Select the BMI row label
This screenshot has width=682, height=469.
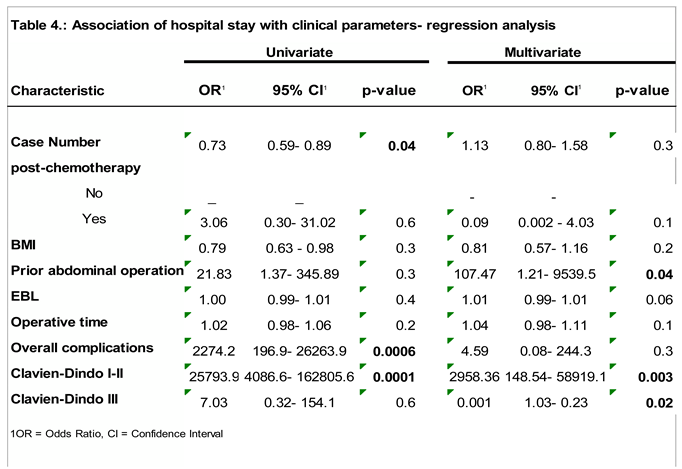(x=25, y=245)
